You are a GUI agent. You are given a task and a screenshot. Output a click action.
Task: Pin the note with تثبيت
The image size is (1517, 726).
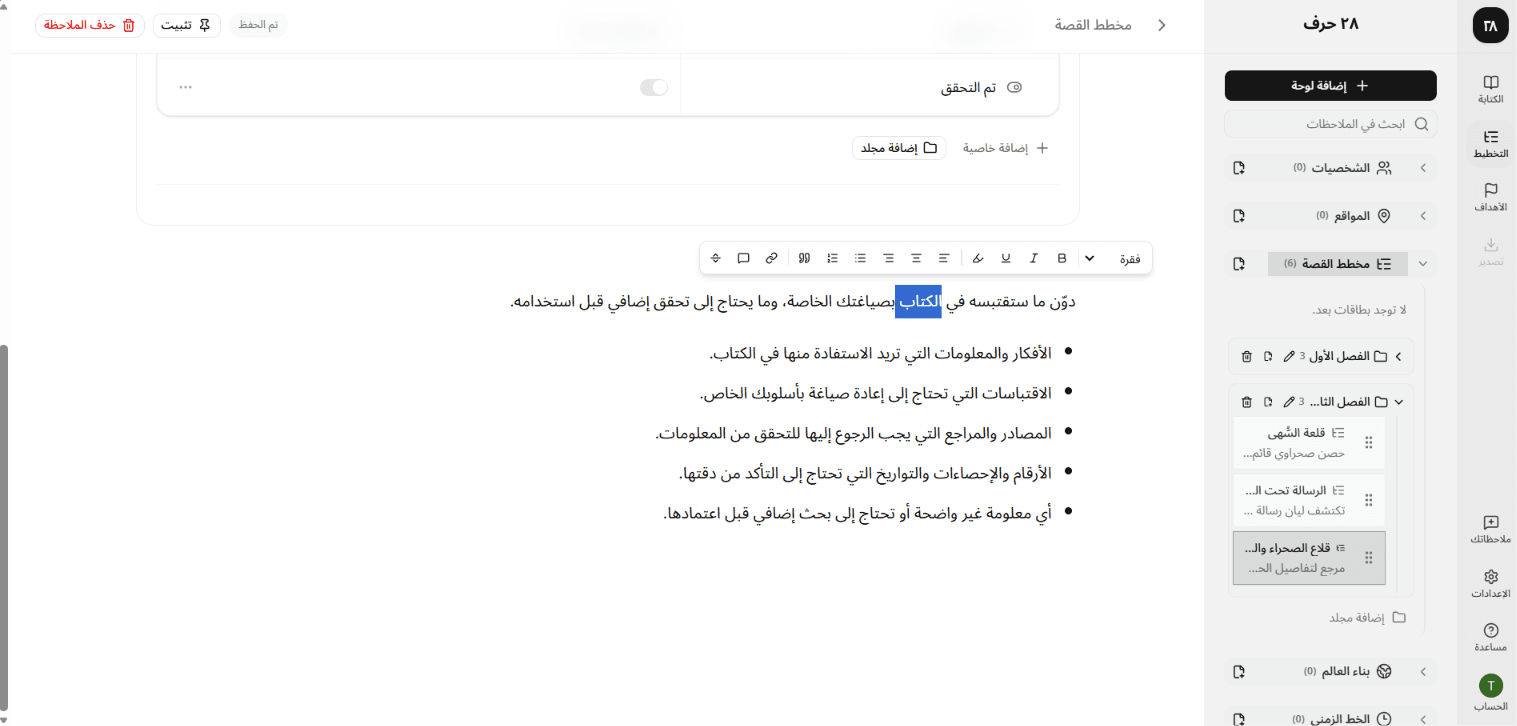189,25
